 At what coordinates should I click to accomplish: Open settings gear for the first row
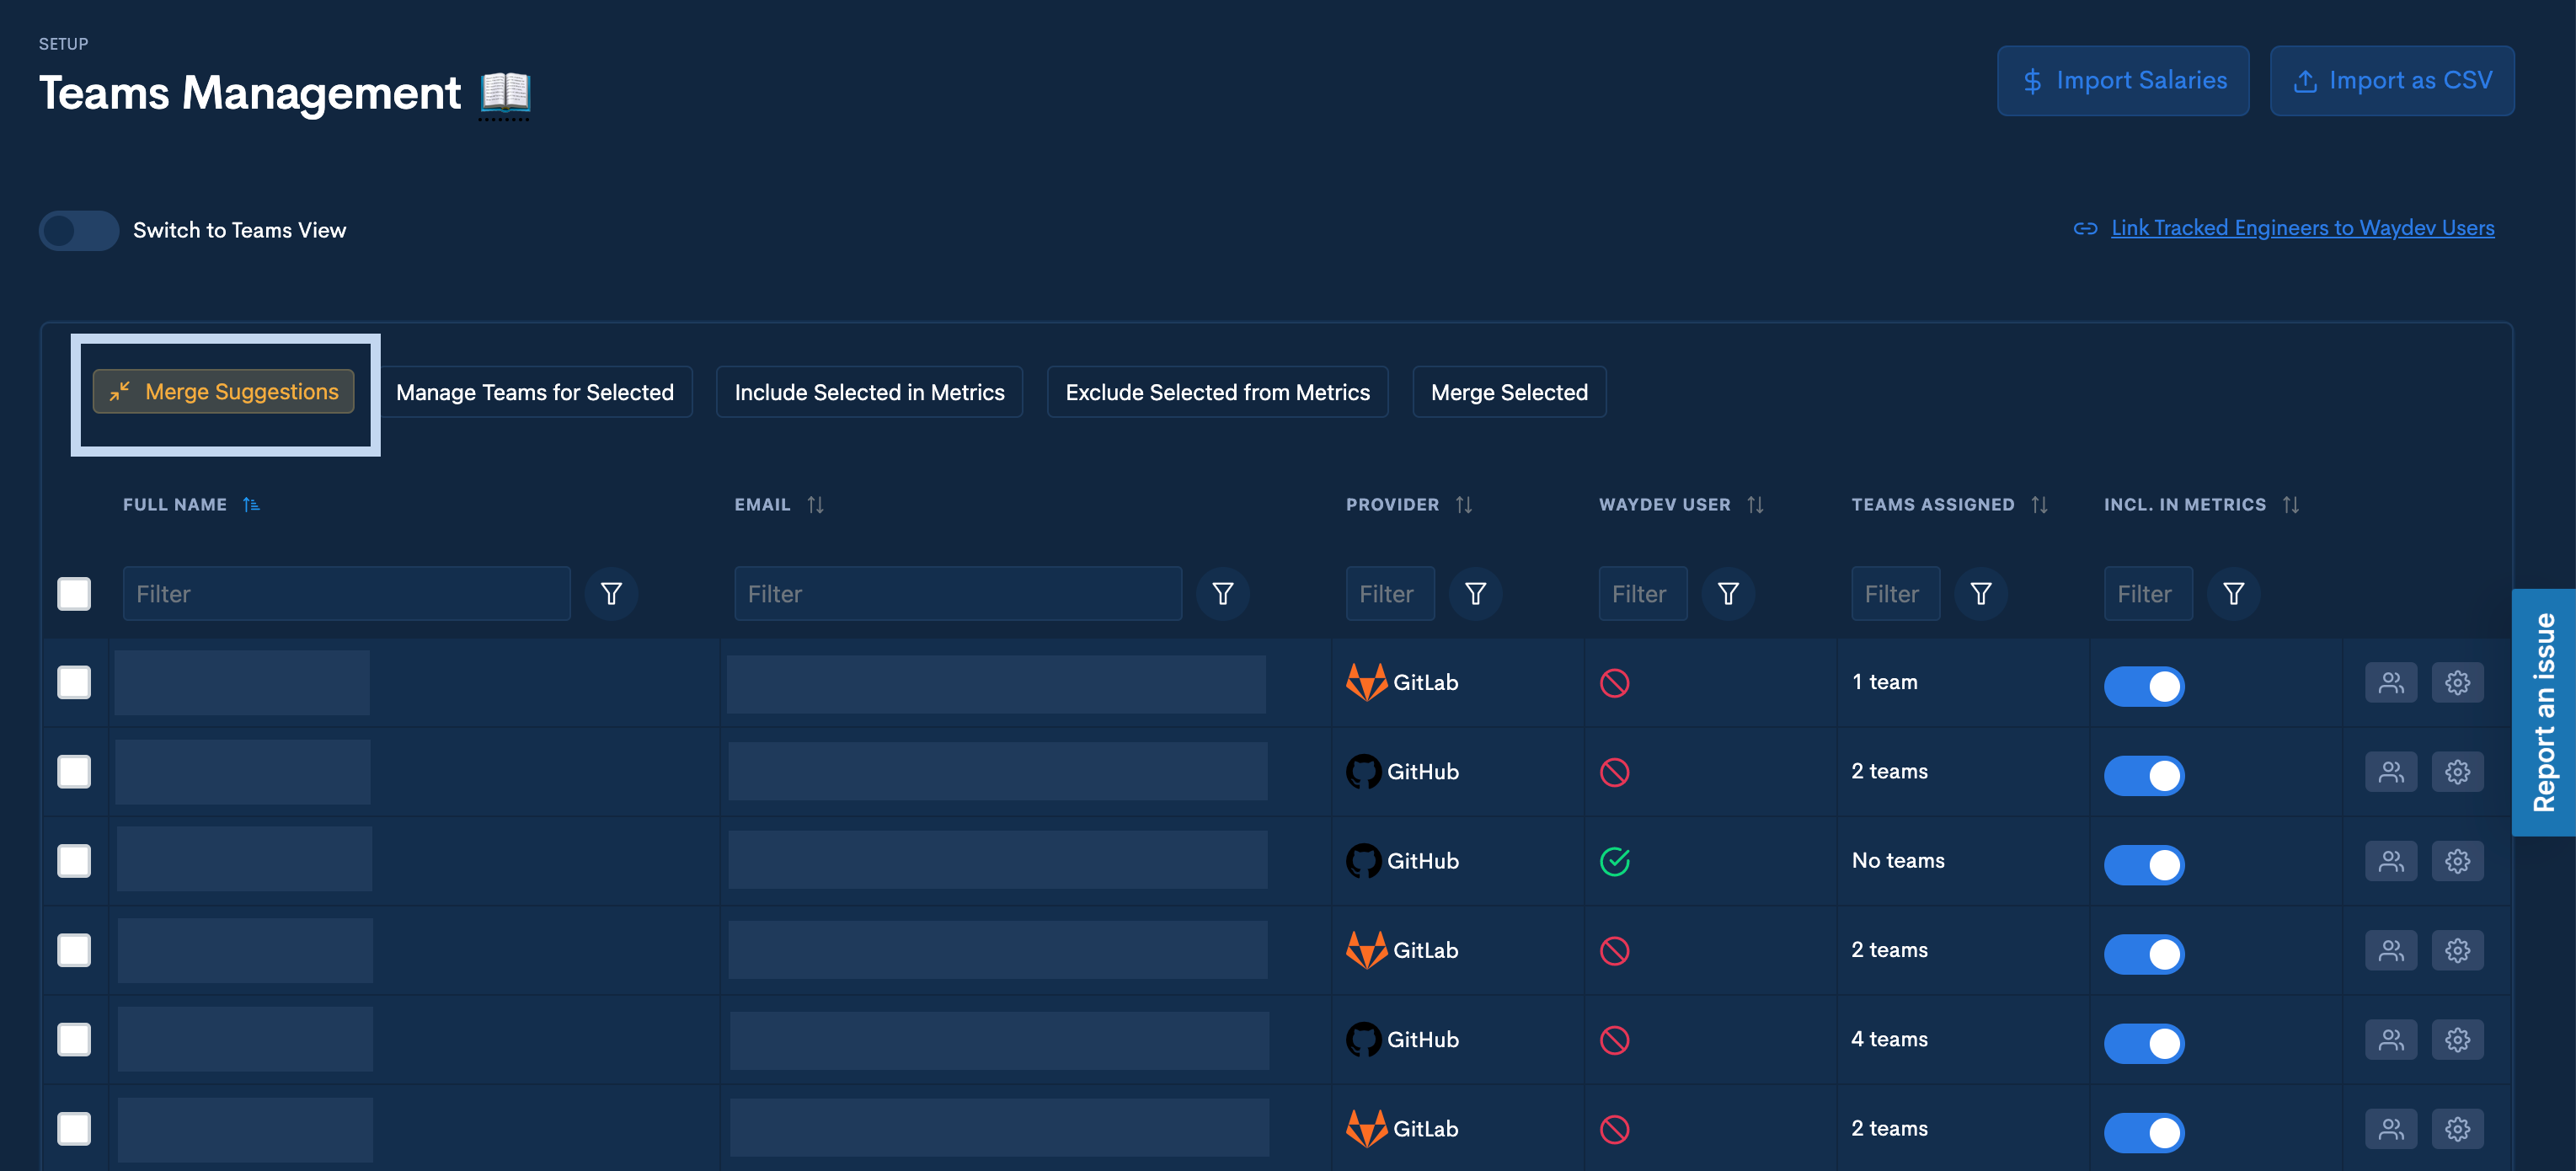pos(2457,683)
